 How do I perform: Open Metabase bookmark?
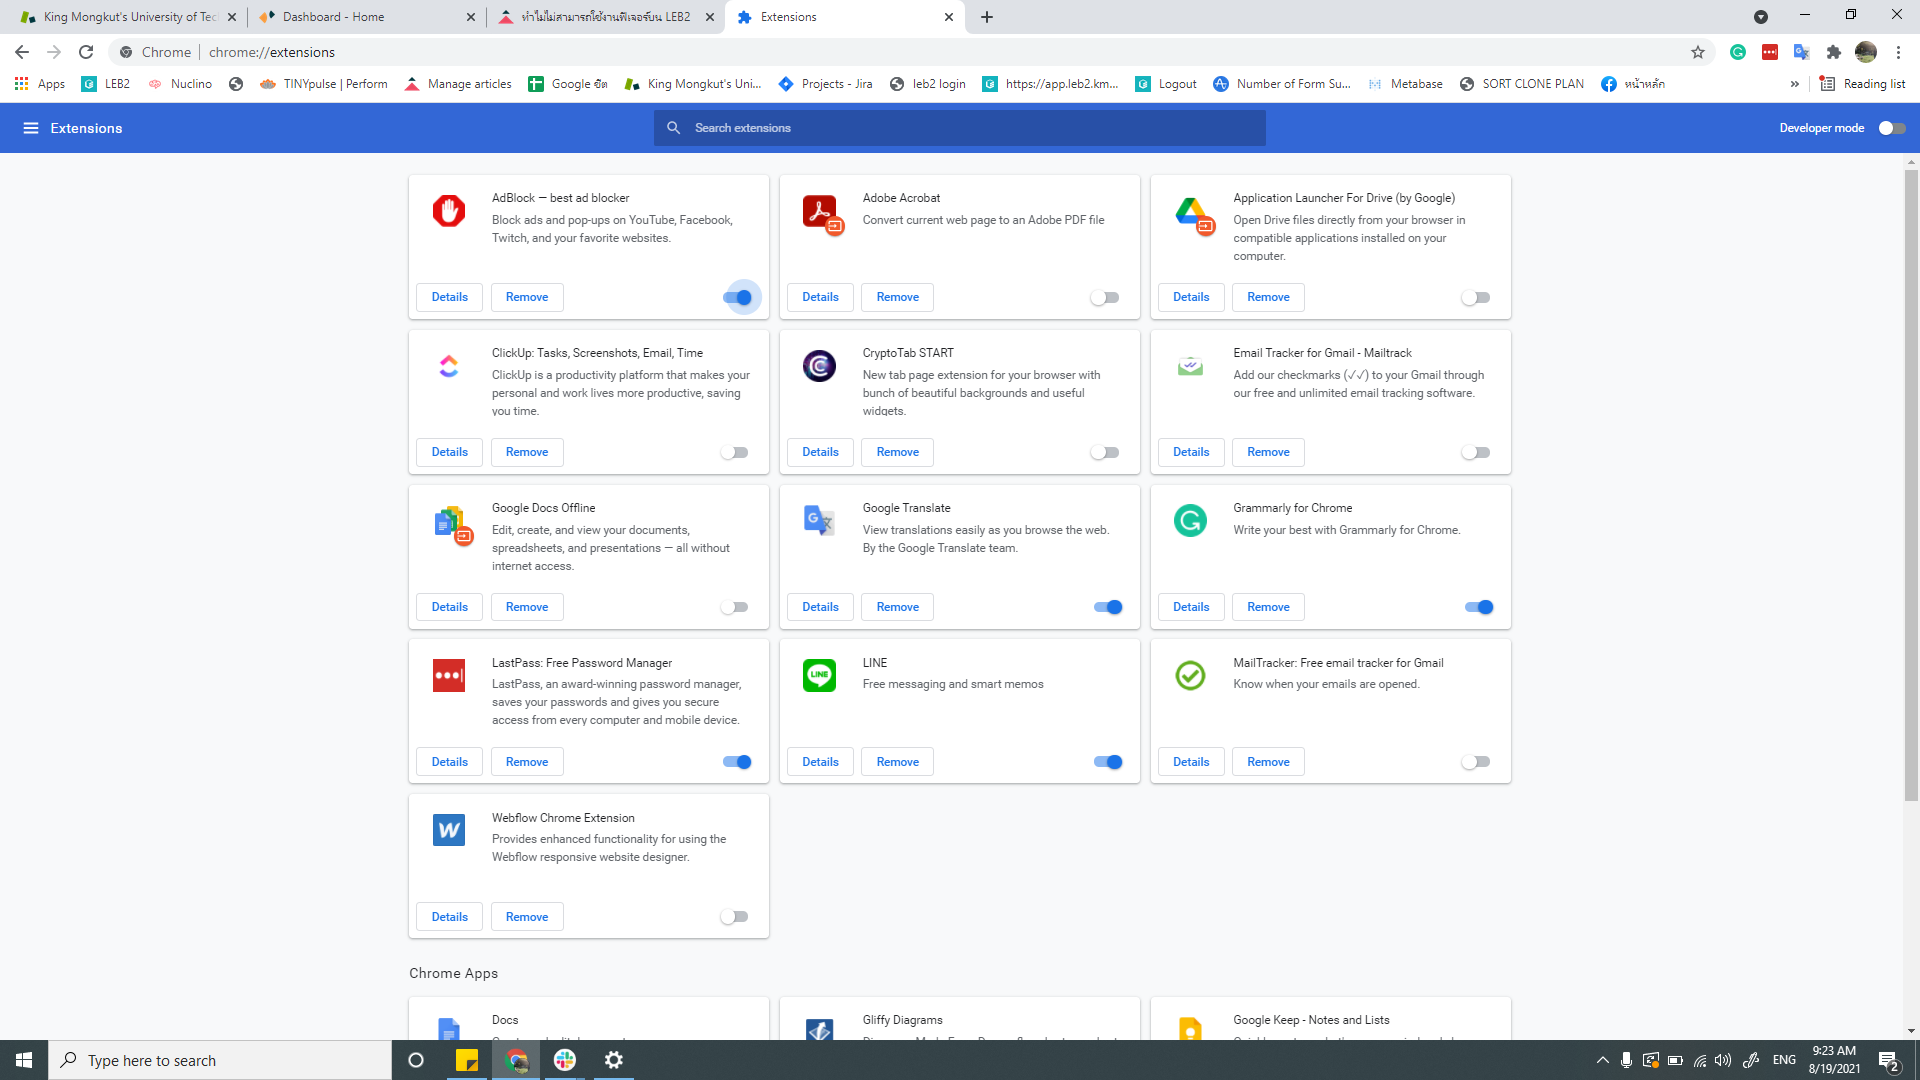1405,84
